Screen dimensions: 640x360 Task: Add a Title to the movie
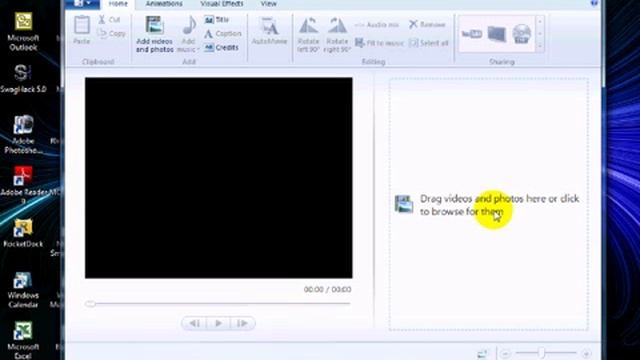[x=217, y=20]
